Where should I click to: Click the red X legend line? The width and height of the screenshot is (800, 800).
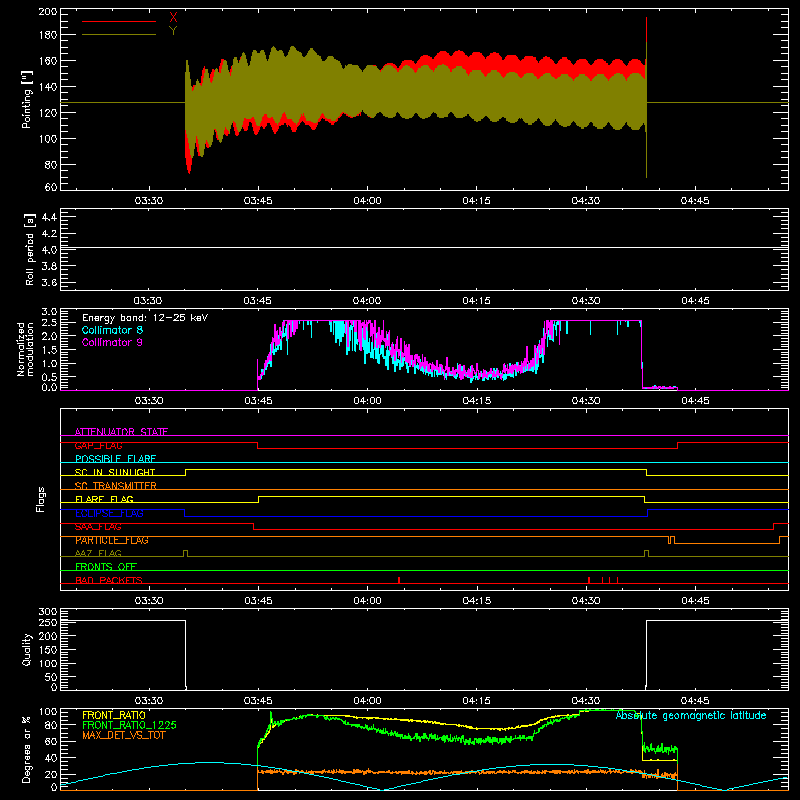point(118,21)
